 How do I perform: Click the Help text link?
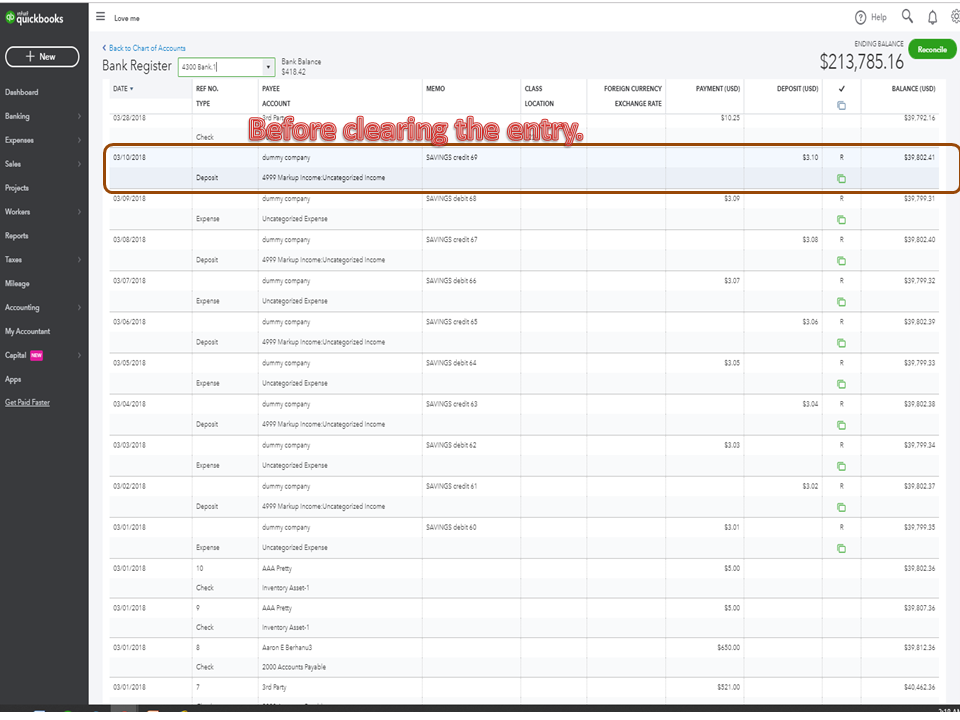(x=879, y=17)
